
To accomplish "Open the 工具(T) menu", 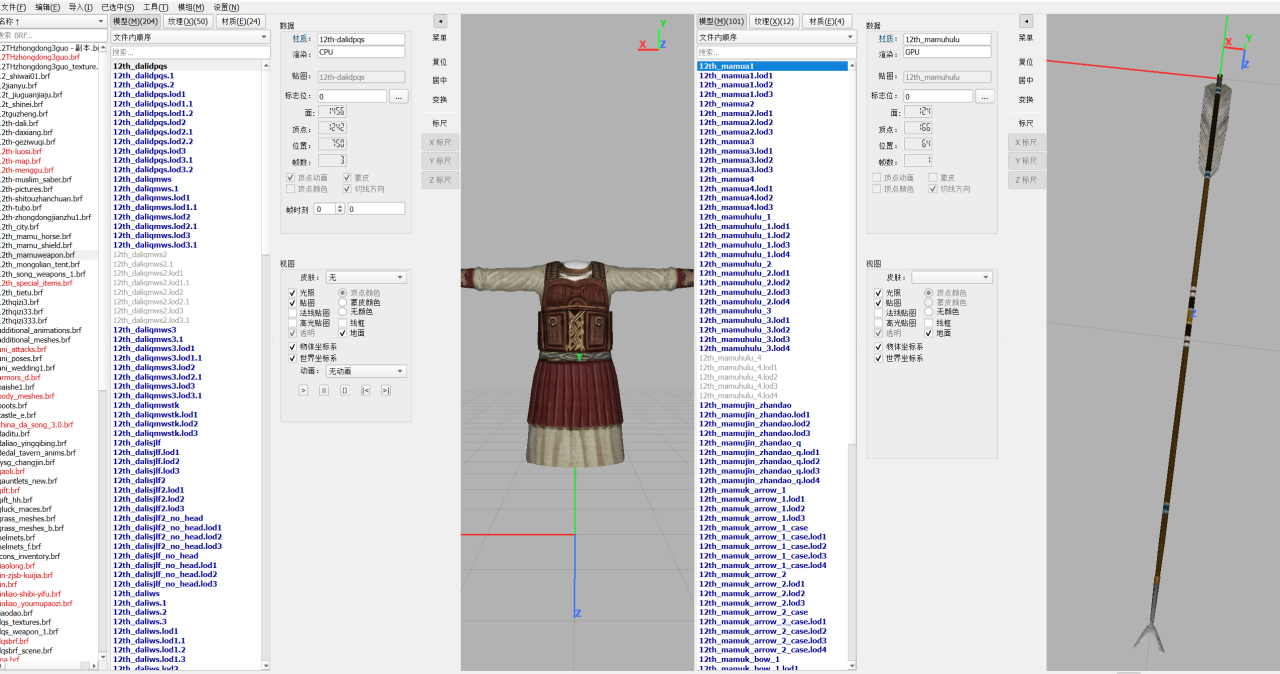I will 155,6.
